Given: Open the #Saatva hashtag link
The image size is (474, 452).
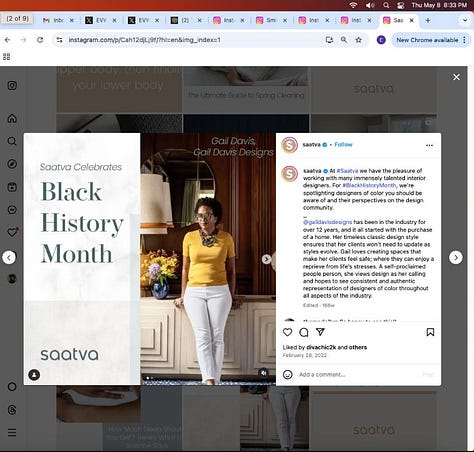Looking at the screenshot, I should 347,171.
